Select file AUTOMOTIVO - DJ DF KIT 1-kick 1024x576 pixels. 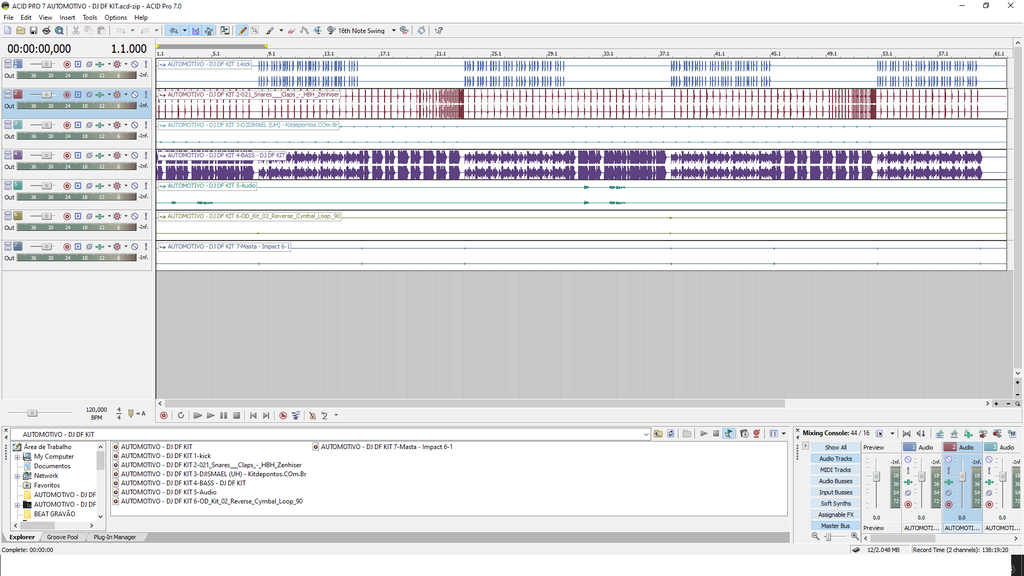[x=165, y=456]
